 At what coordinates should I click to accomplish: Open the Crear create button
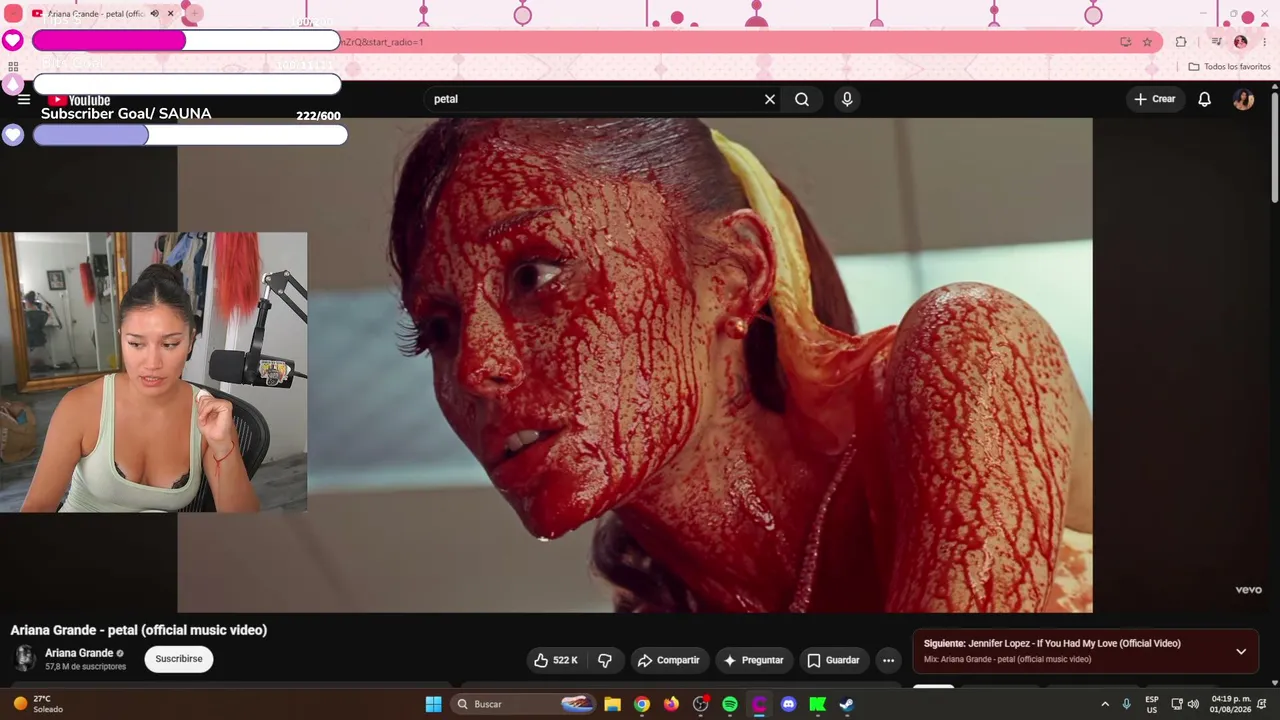coord(1155,99)
